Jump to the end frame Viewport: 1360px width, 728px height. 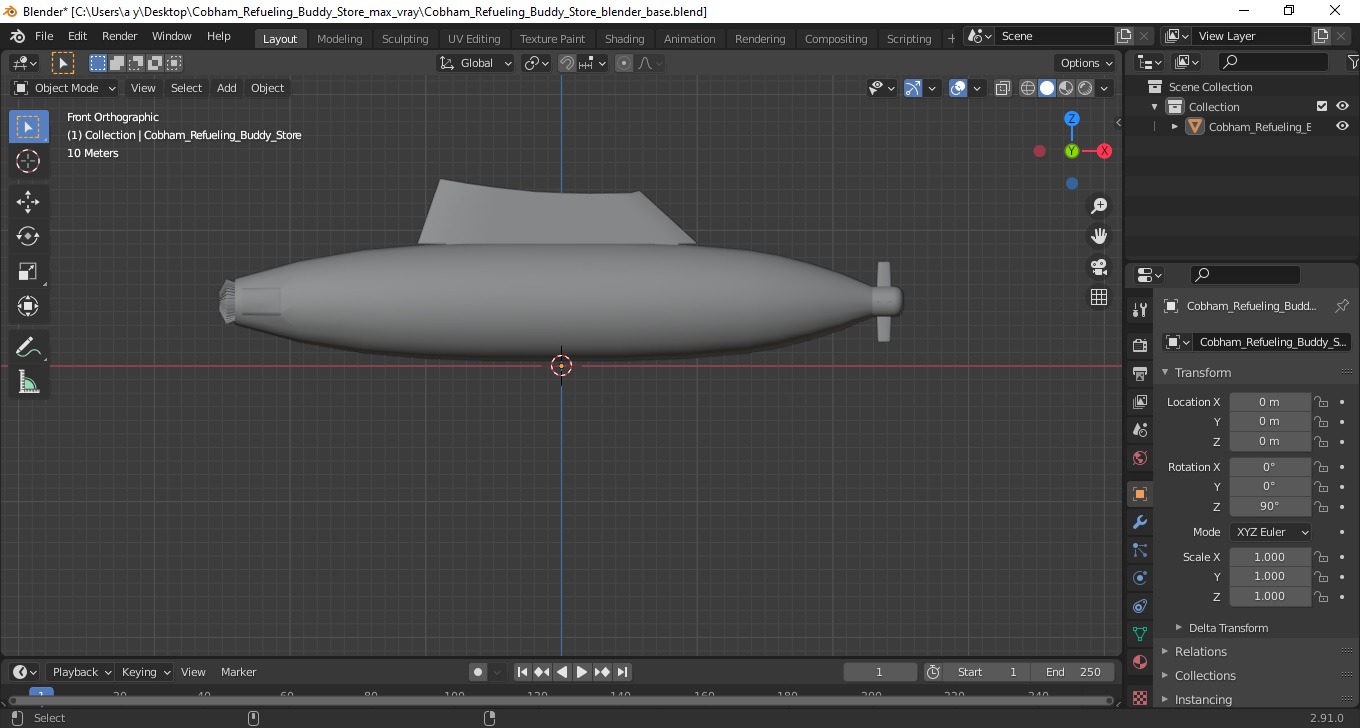[622, 672]
